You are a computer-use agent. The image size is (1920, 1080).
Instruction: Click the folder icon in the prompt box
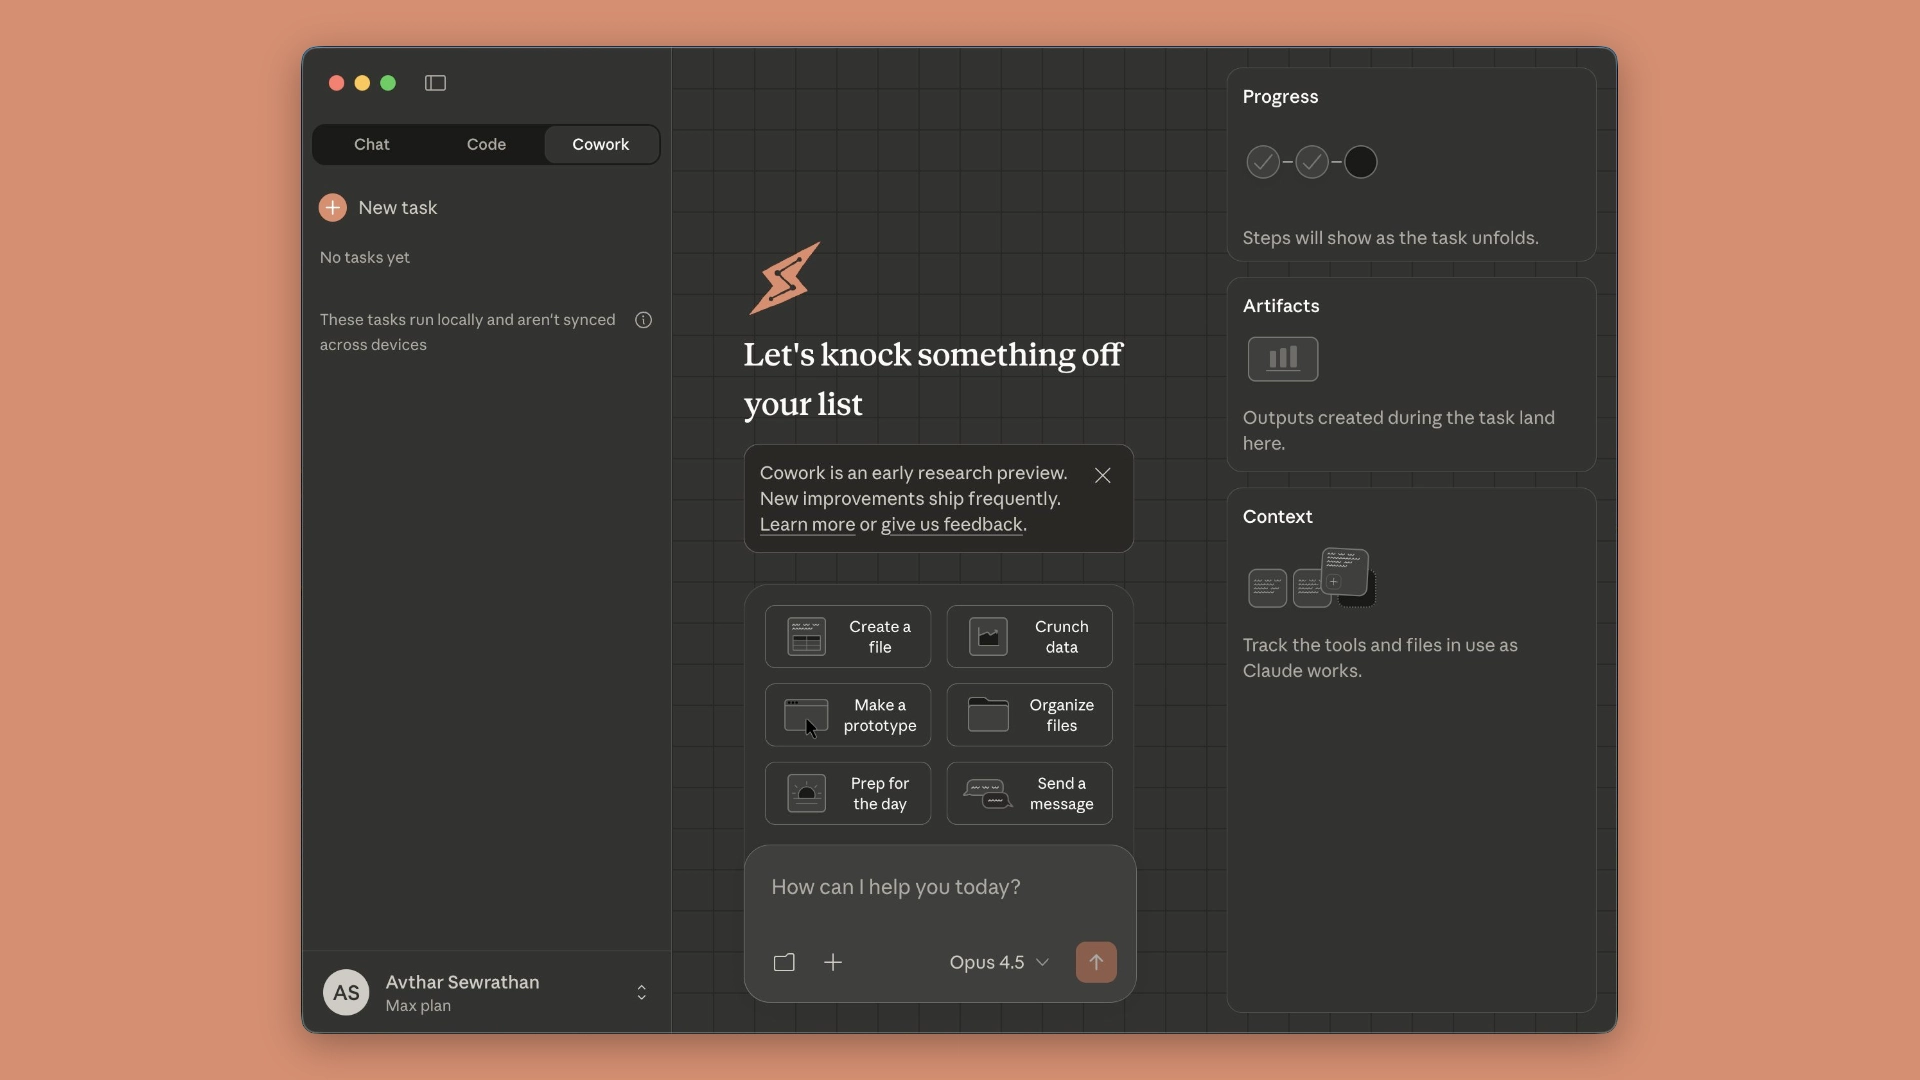click(x=784, y=962)
